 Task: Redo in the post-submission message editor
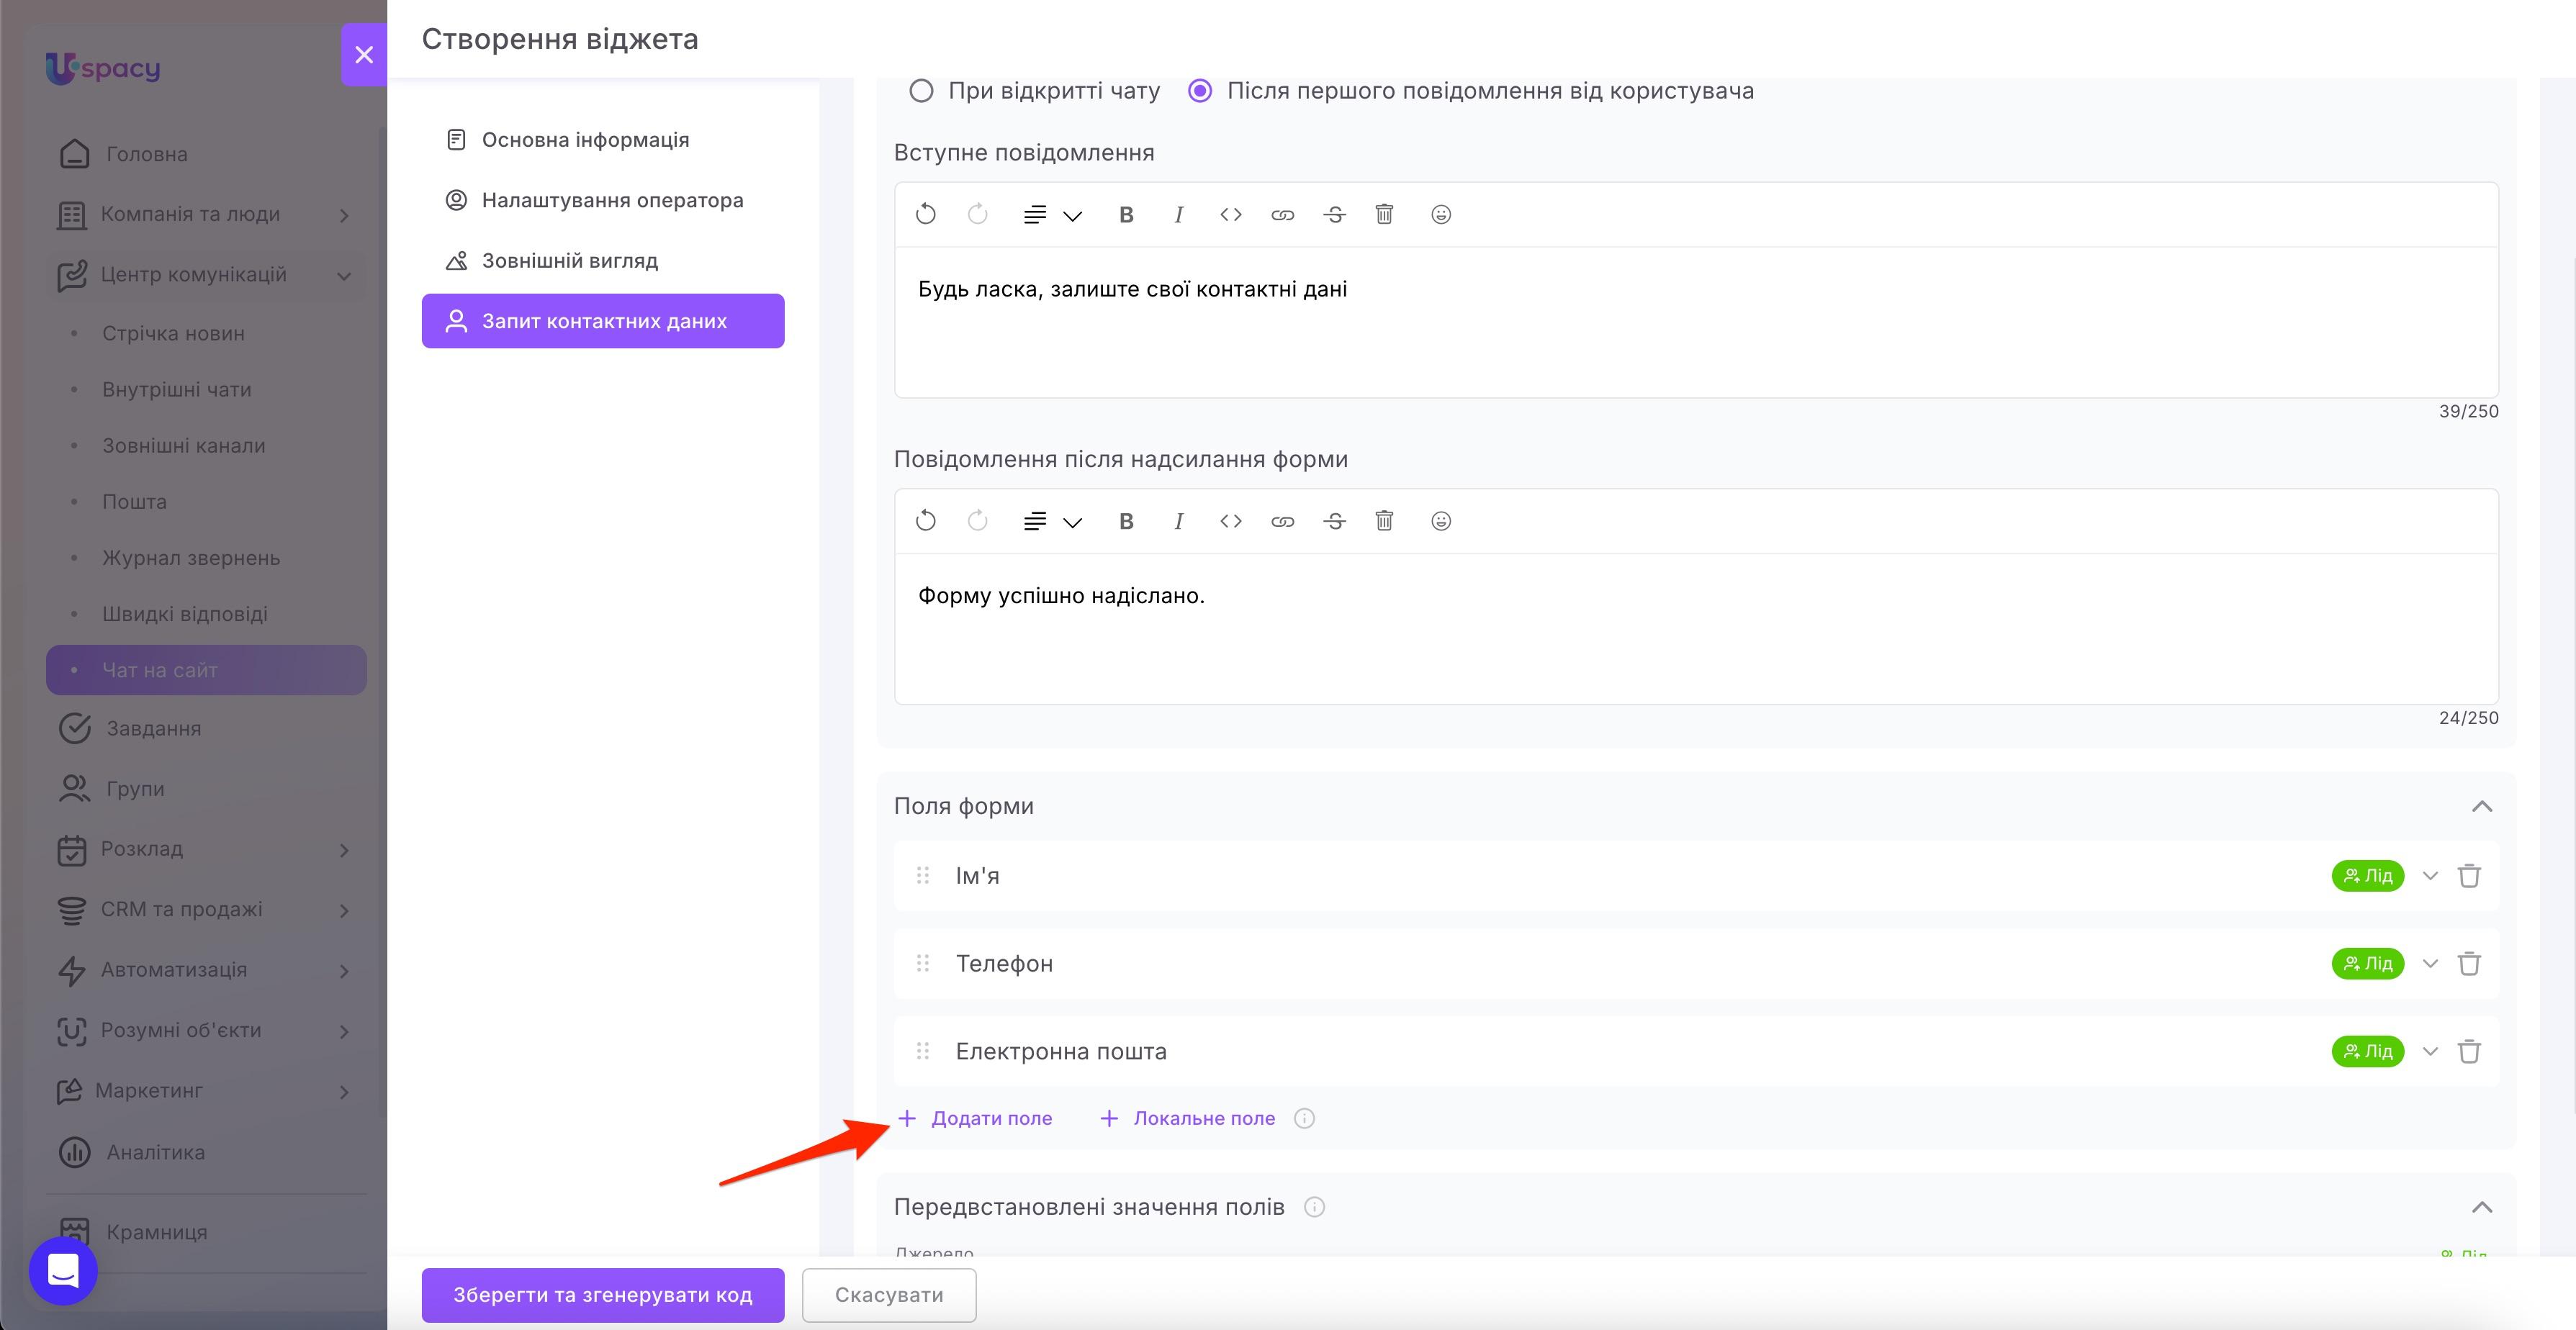tap(978, 521)
